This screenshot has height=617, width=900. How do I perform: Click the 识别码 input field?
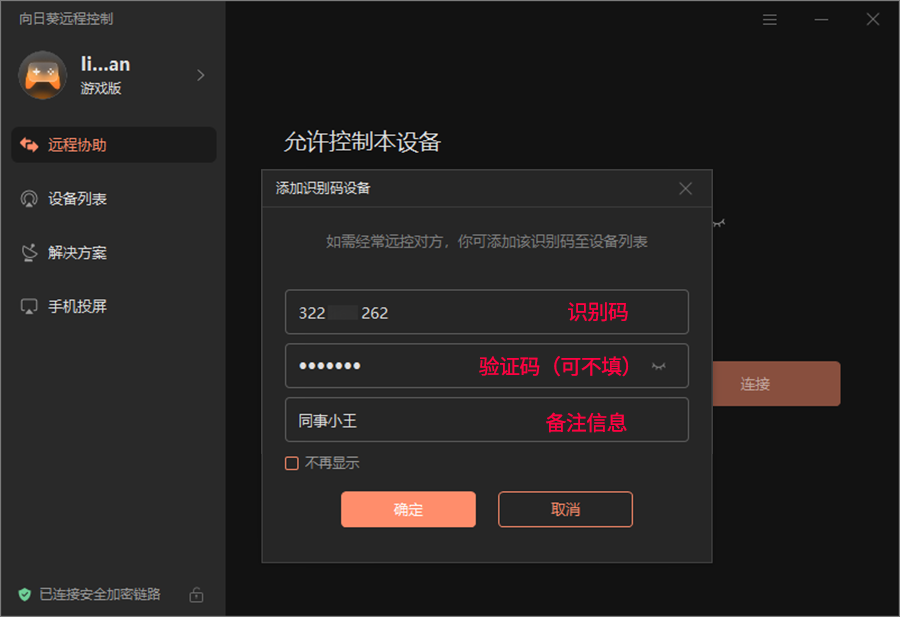tap(487, 312)
